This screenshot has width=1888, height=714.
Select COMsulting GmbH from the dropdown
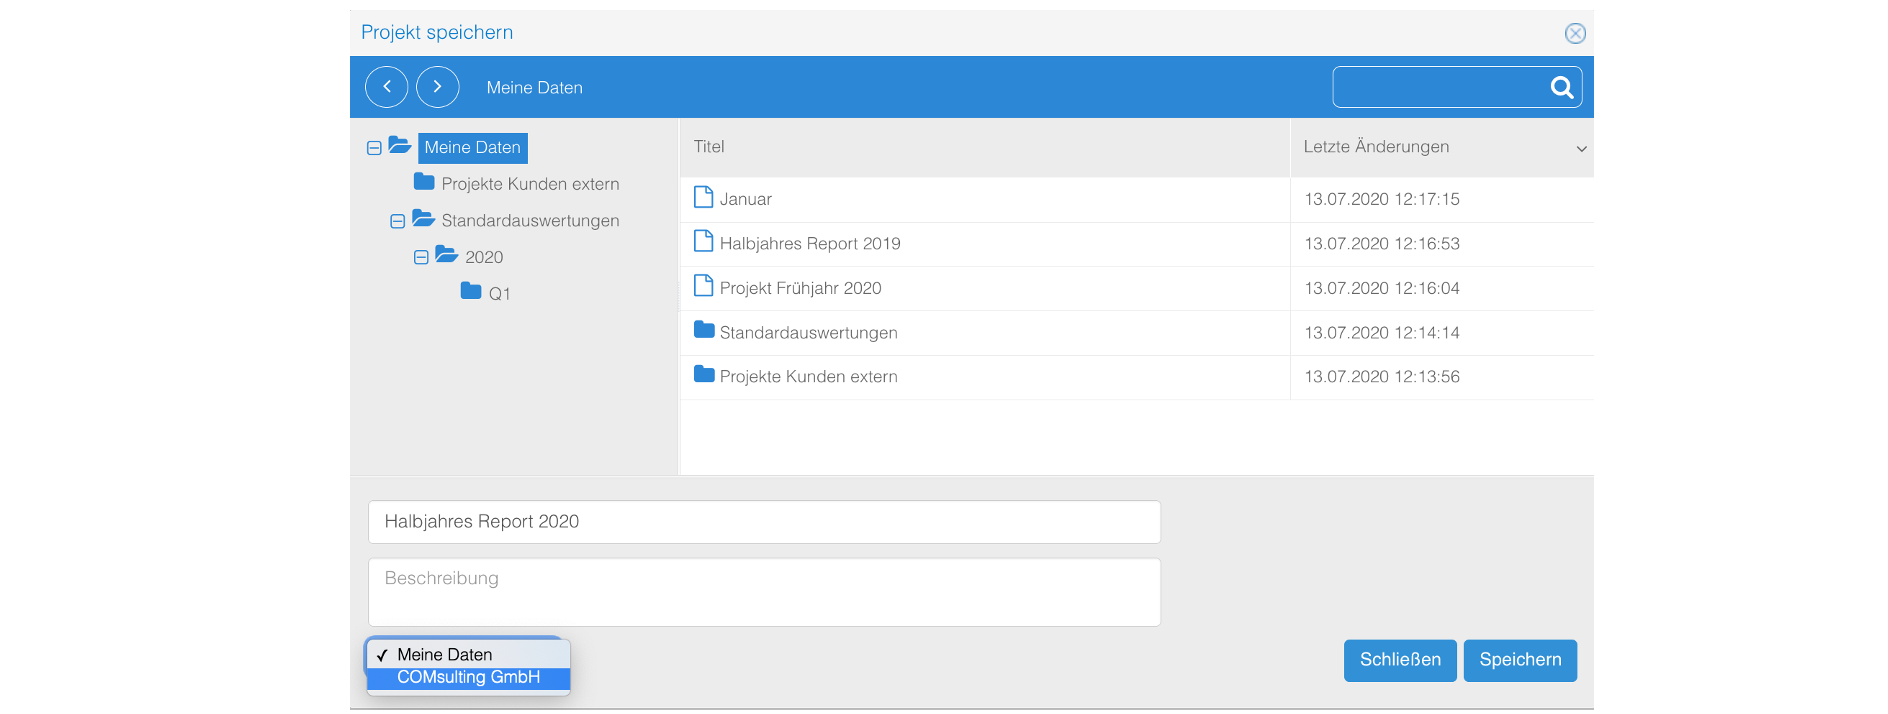pos(468,678)
